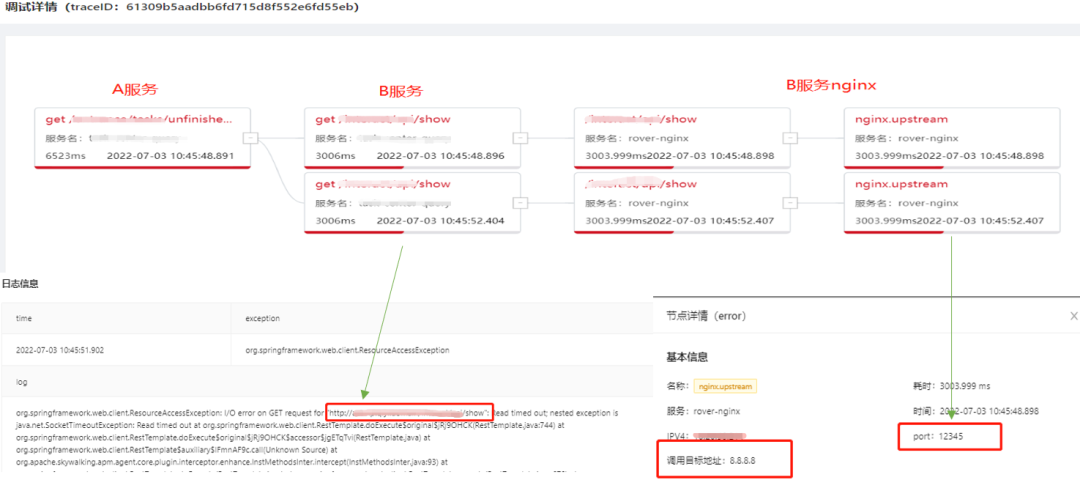Click the 基本信息 heading

[687, 357]
